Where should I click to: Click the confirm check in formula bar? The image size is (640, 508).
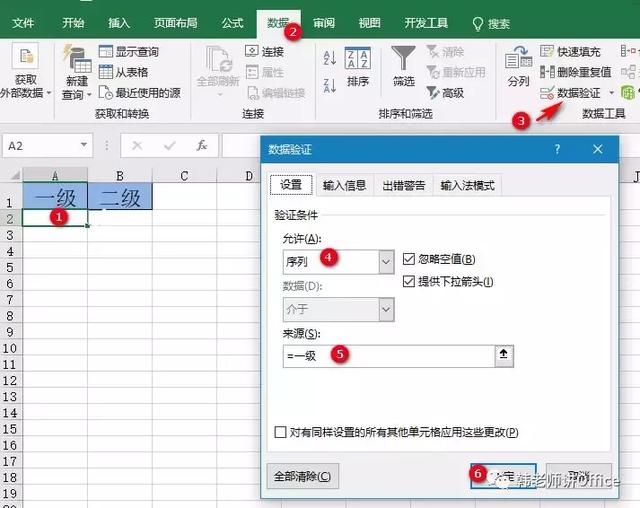coord(169,145)
